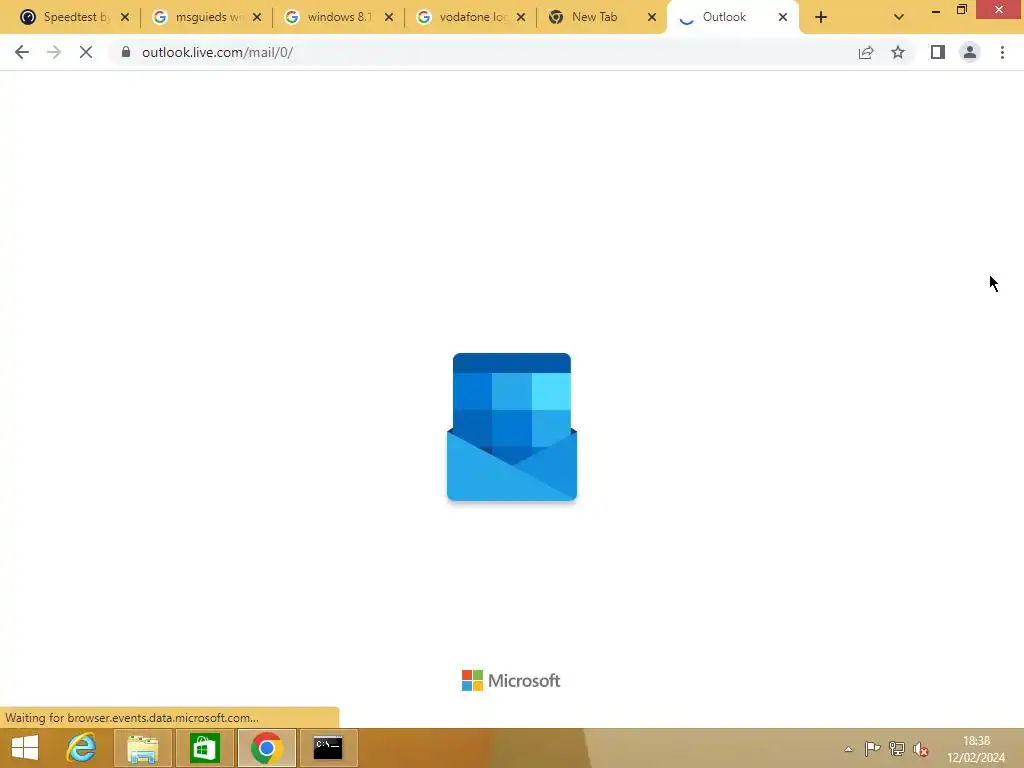Close the vodafone tab
This screenshot has width=1024, height=768.
pos(520,17)
